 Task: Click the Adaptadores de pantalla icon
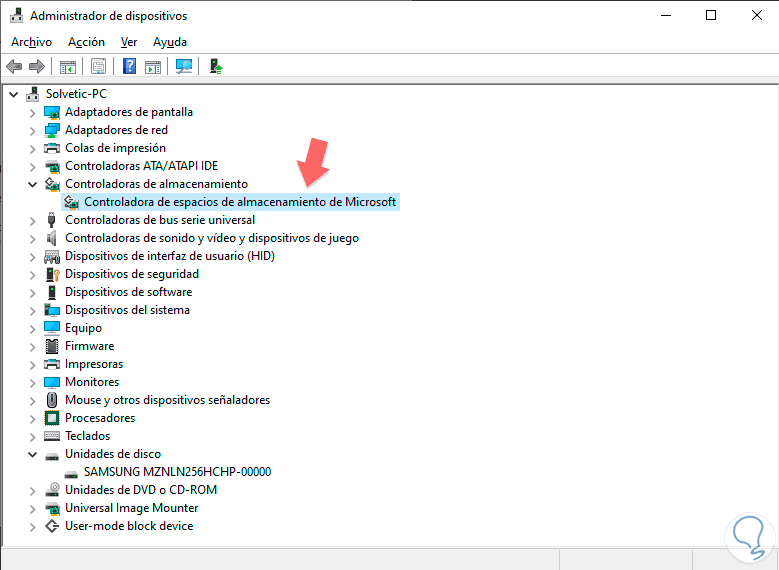(x=52, y=112)
